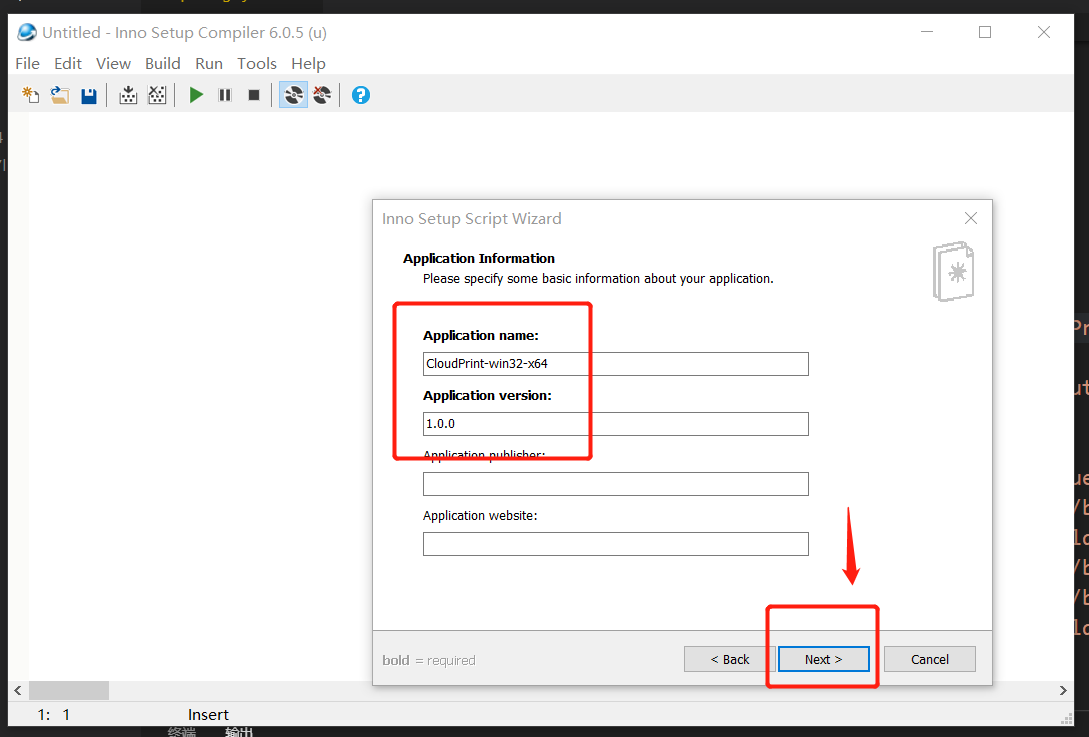The height and width of the screenshot is (737, 1089).
Task: Click the blue Help question mark icon
Action: click(360, 95)
